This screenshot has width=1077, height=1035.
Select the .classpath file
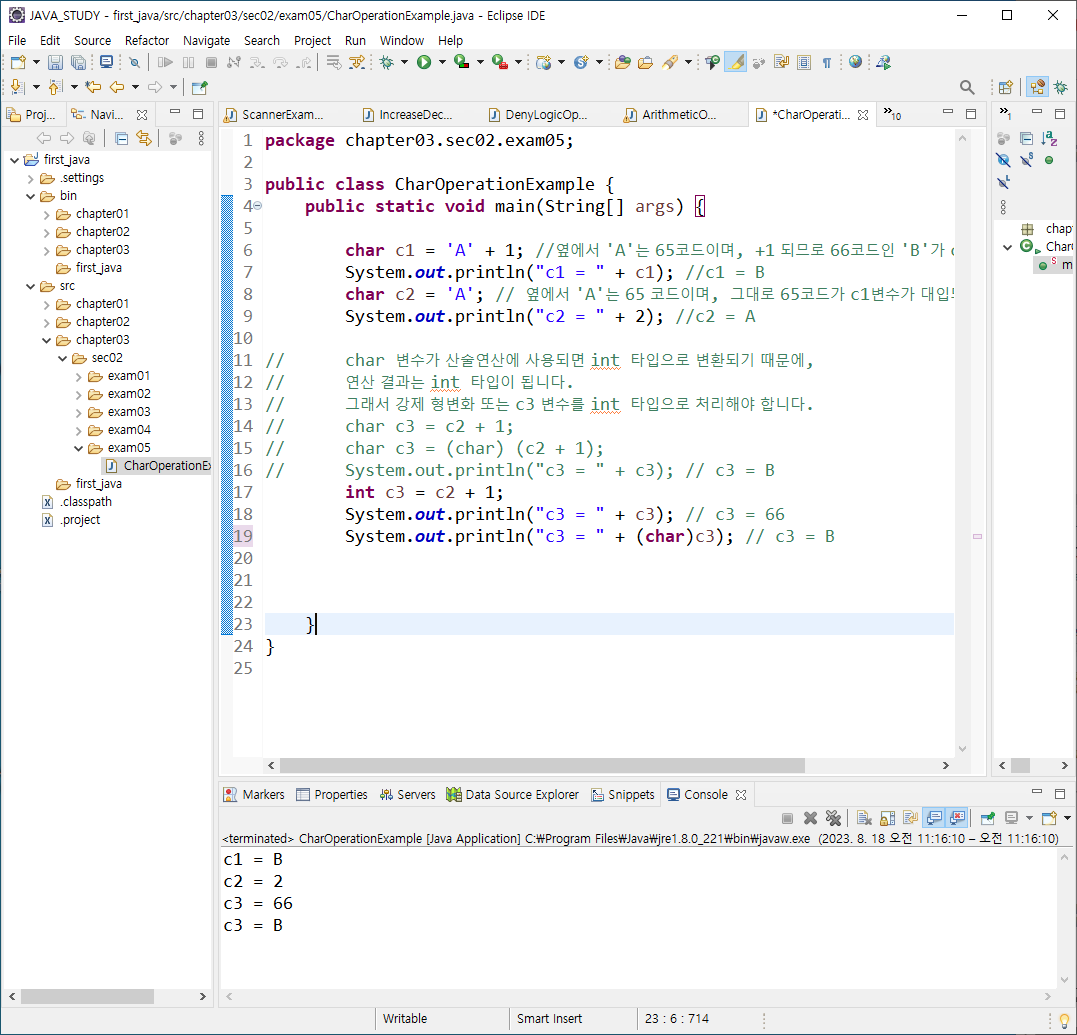pos(77,502)
